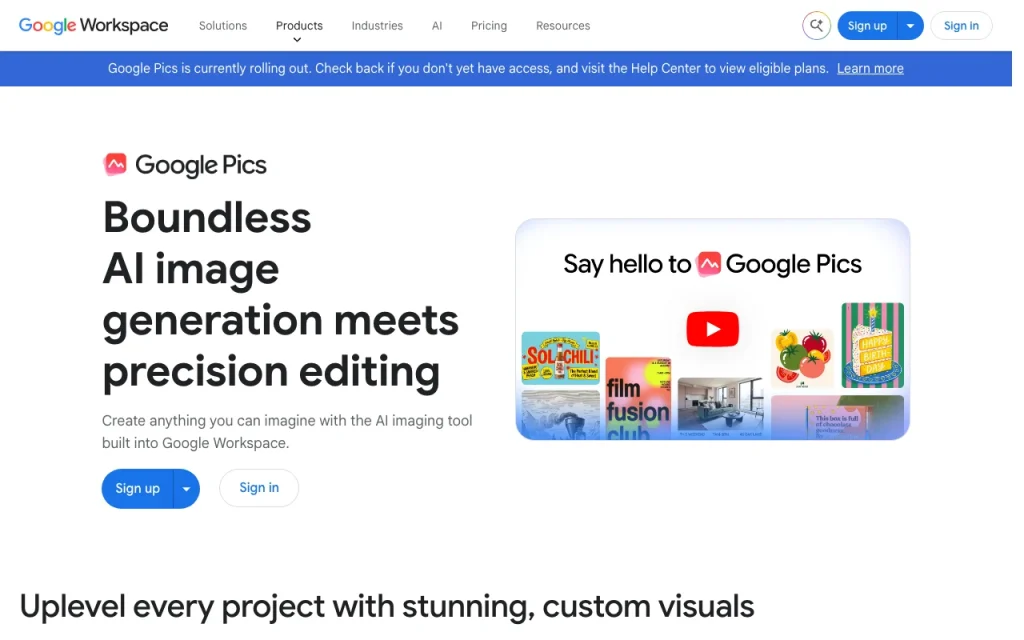Go to the Pricing page
The width and height of the screenshot is (1024, 640).
click(x=488, y=25)
